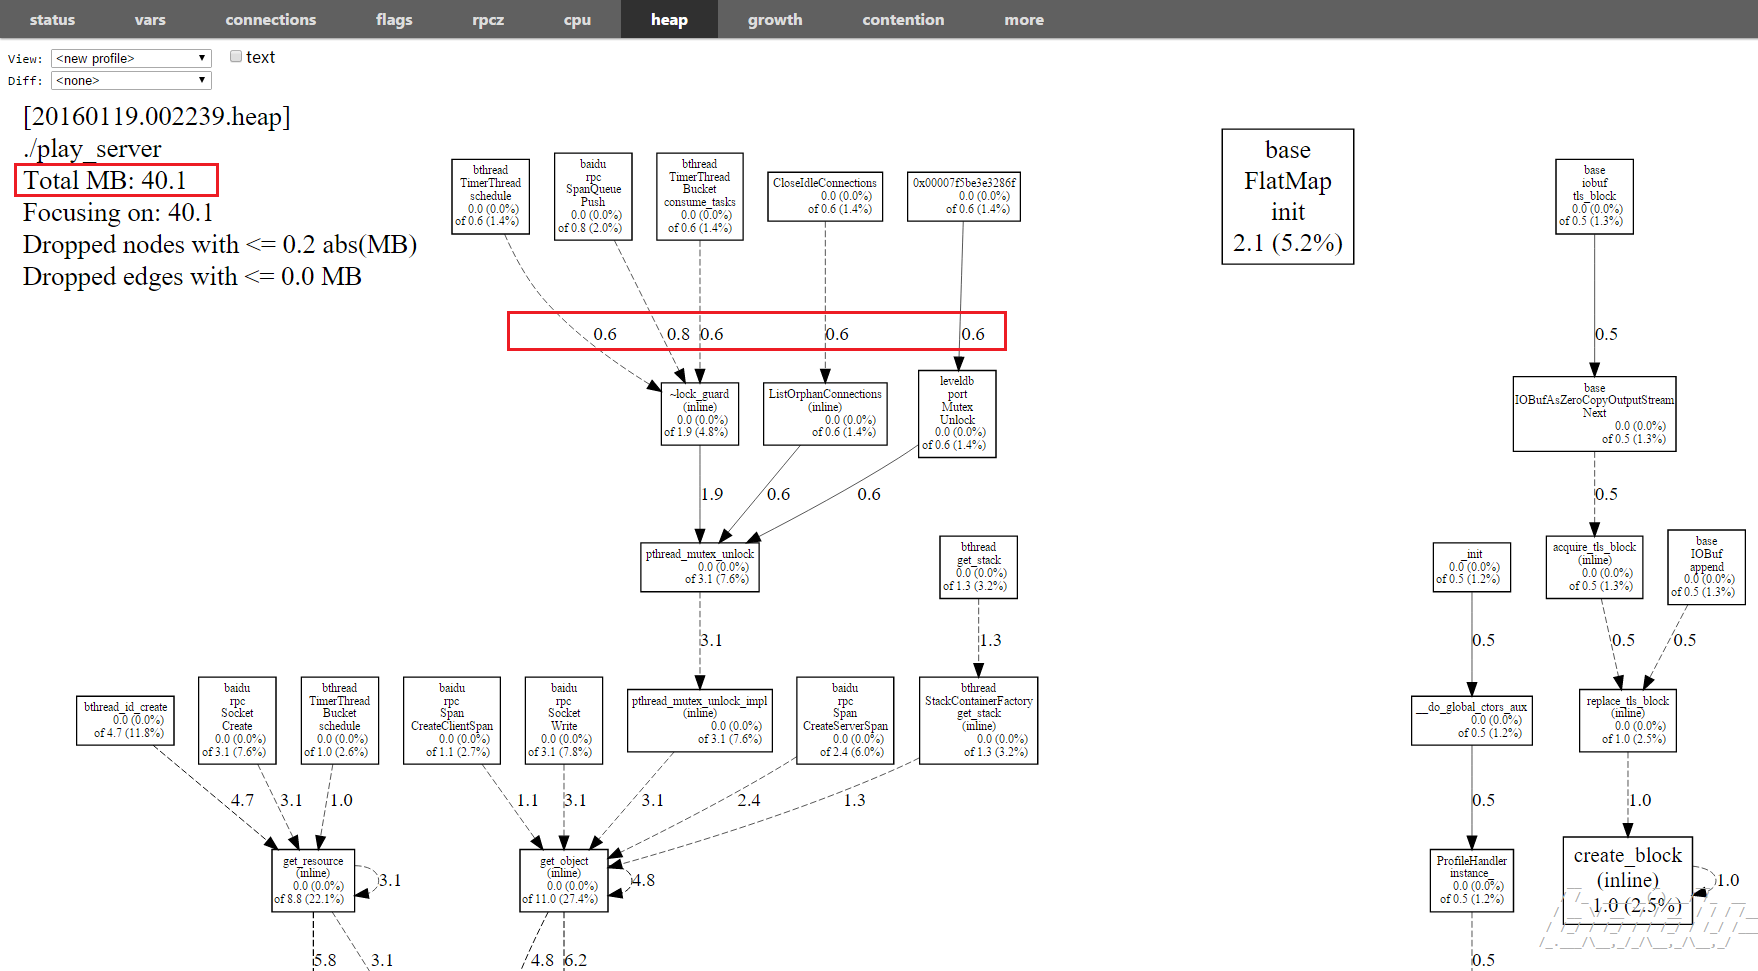Screen dimensions: 1758x971
Task: Open the Diff dropdown
Action: [131, 80]
